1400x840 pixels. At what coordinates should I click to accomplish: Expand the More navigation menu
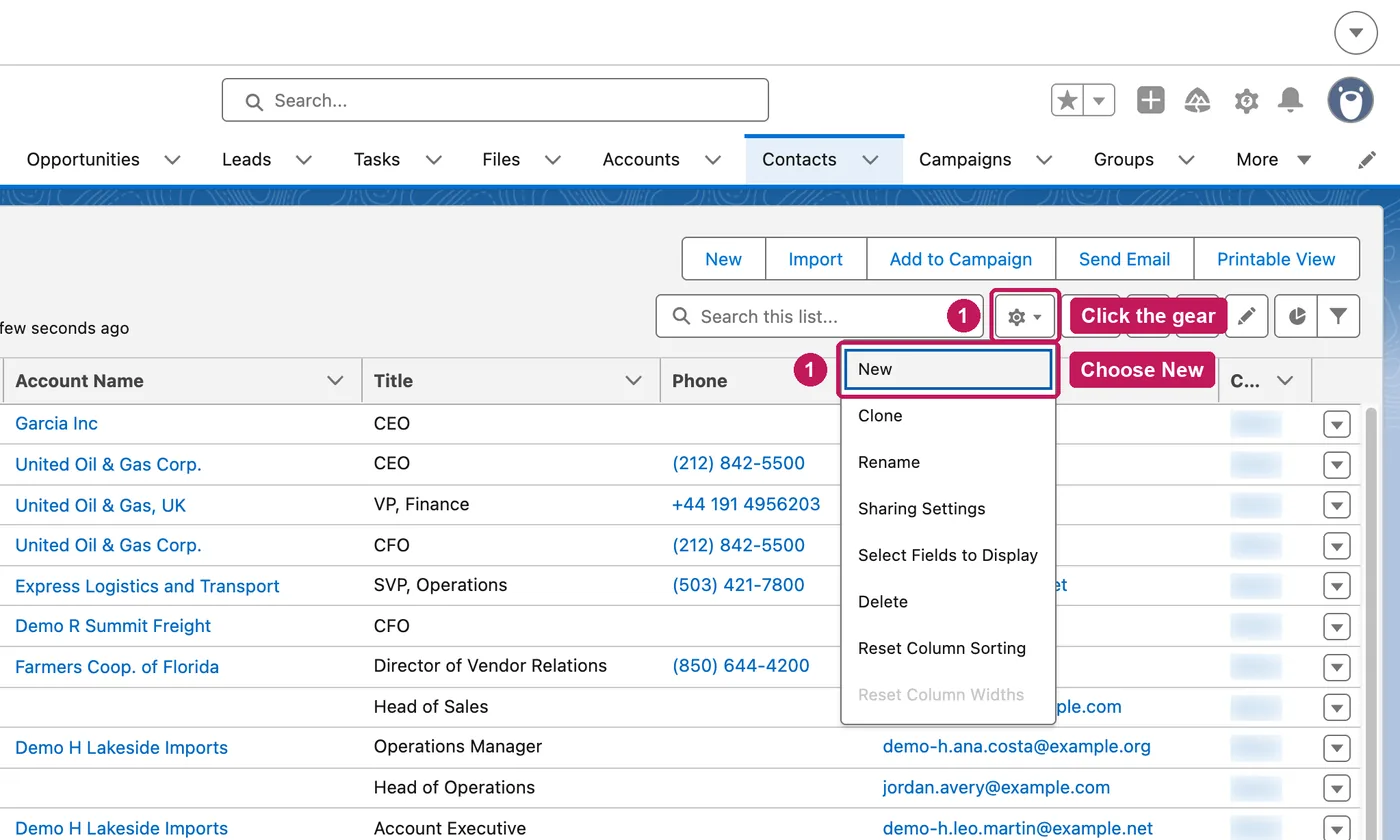(1273, 160)
